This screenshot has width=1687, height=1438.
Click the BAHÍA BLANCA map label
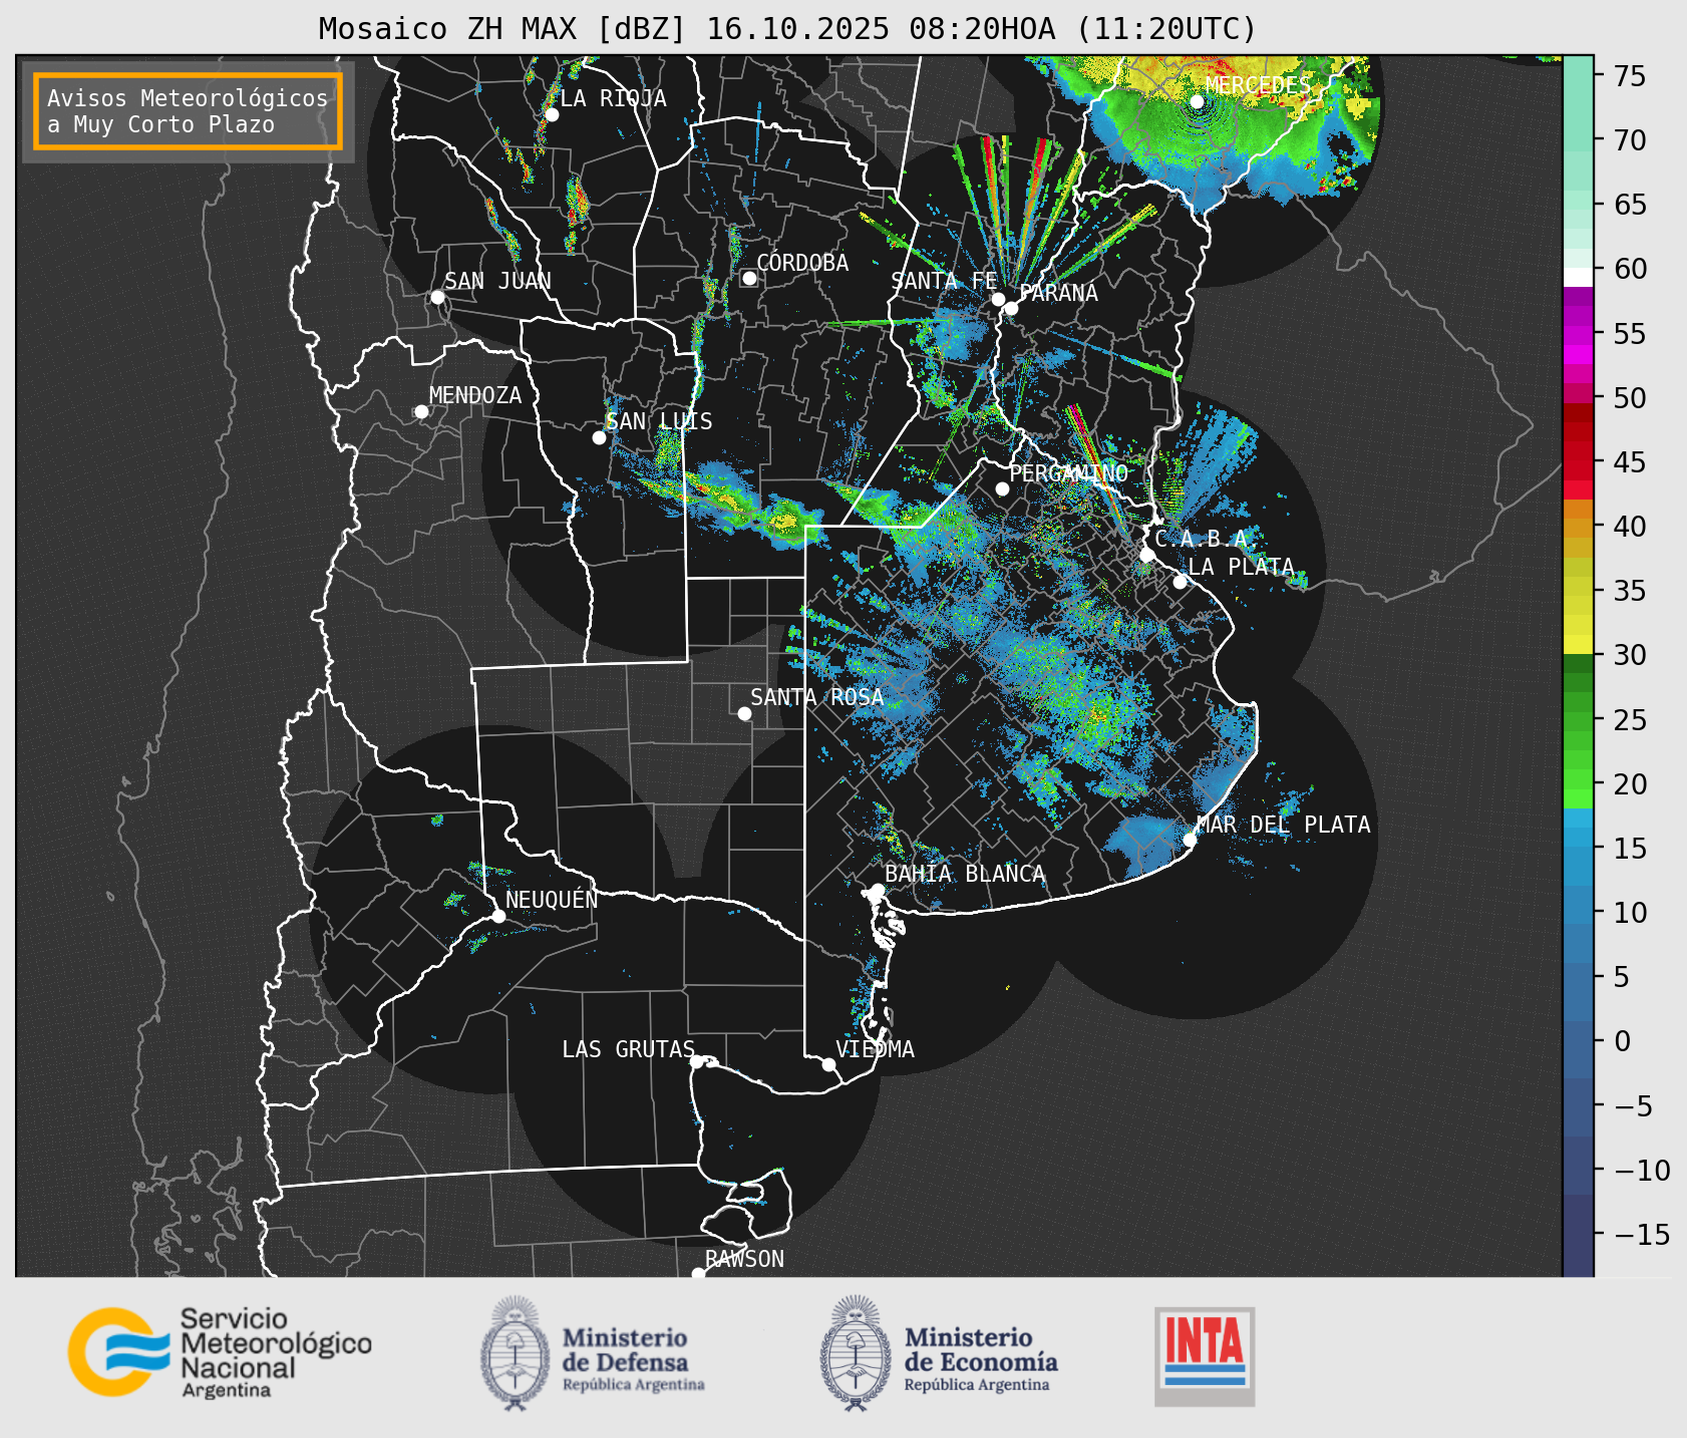point(965,874)
